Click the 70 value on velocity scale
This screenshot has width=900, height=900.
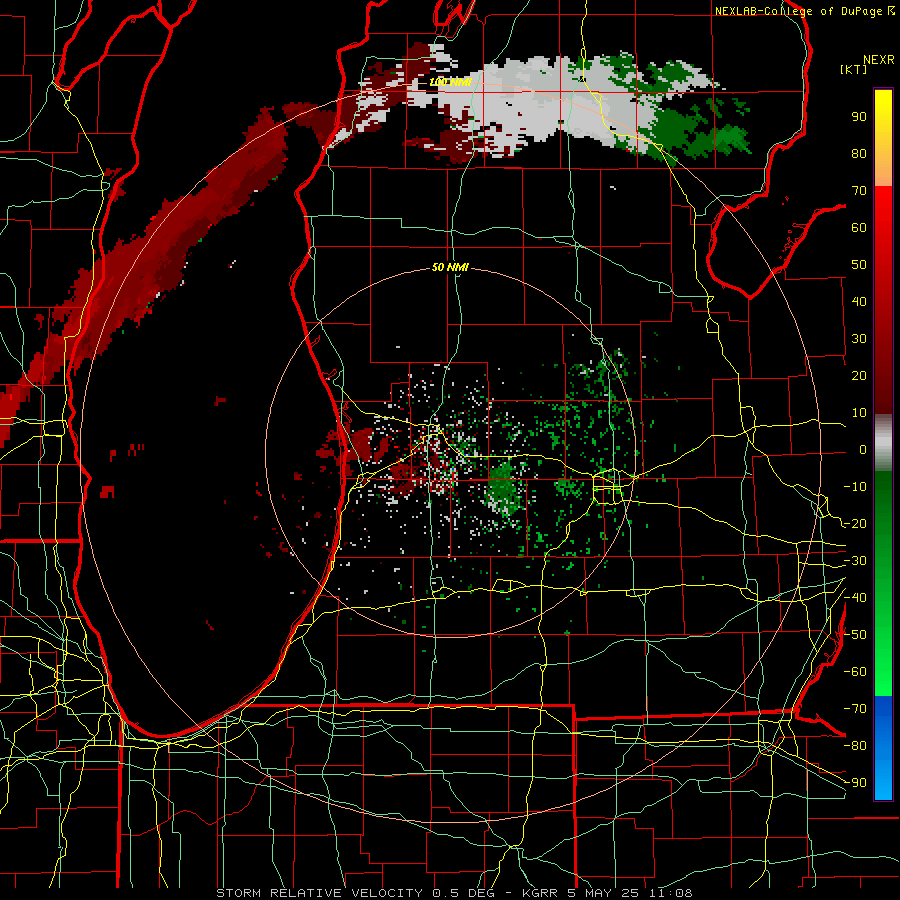pos(859,191)
